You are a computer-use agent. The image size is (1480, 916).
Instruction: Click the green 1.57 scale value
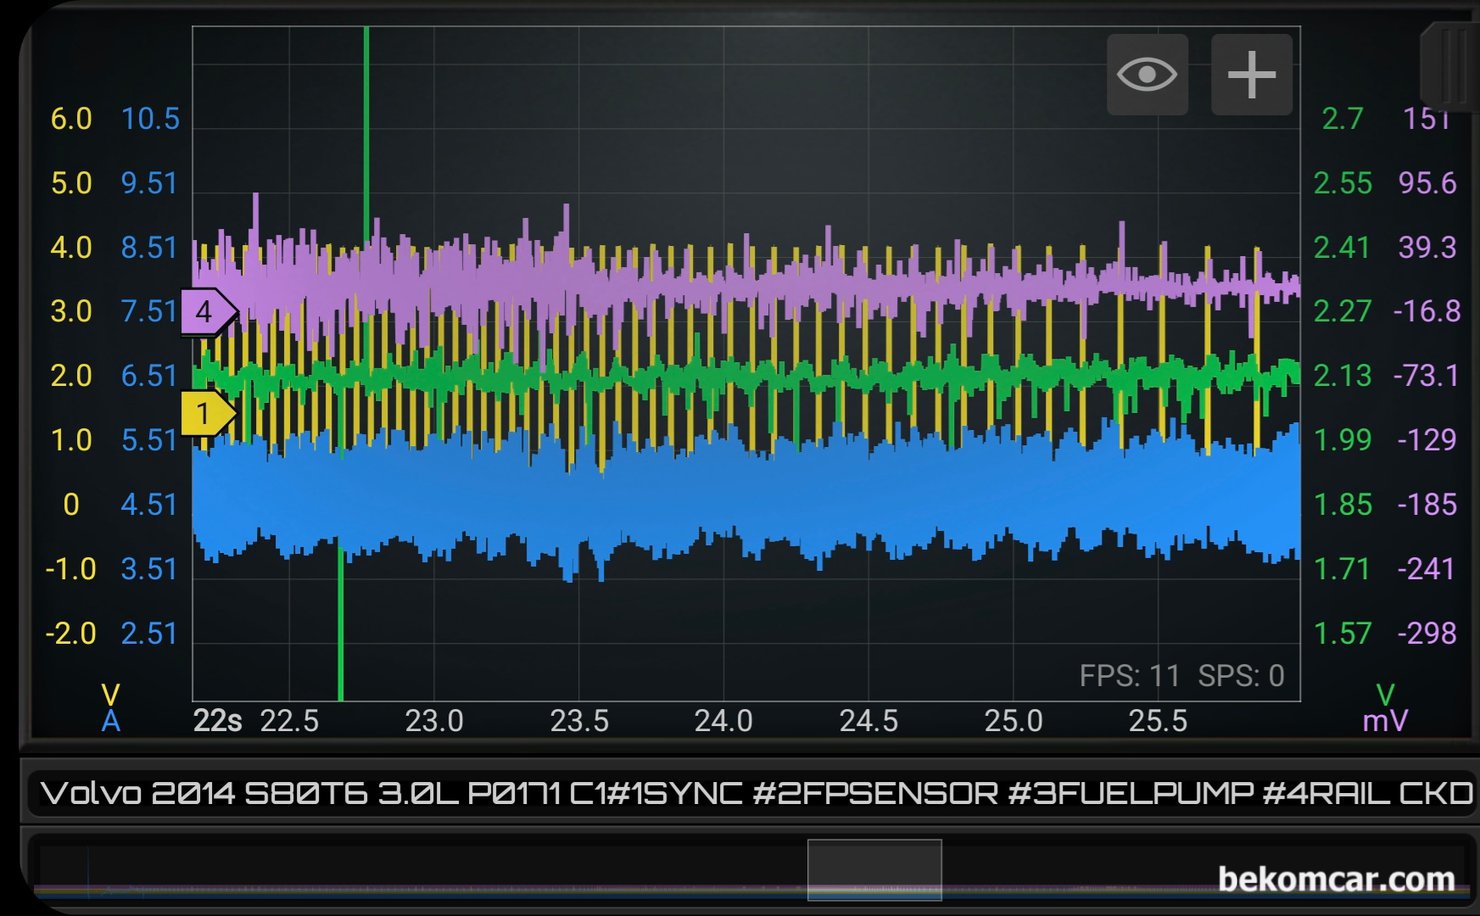[1342, 634]
